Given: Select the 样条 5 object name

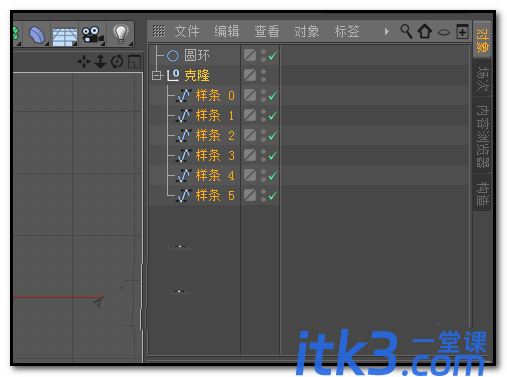Looking at the screenshot, I should tap(215, 196).
